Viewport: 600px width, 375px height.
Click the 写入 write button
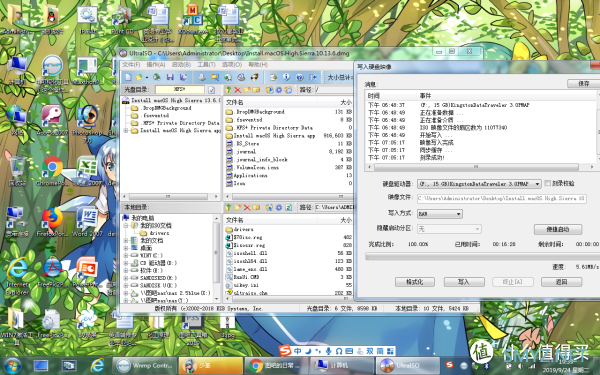tap(464, 282)
